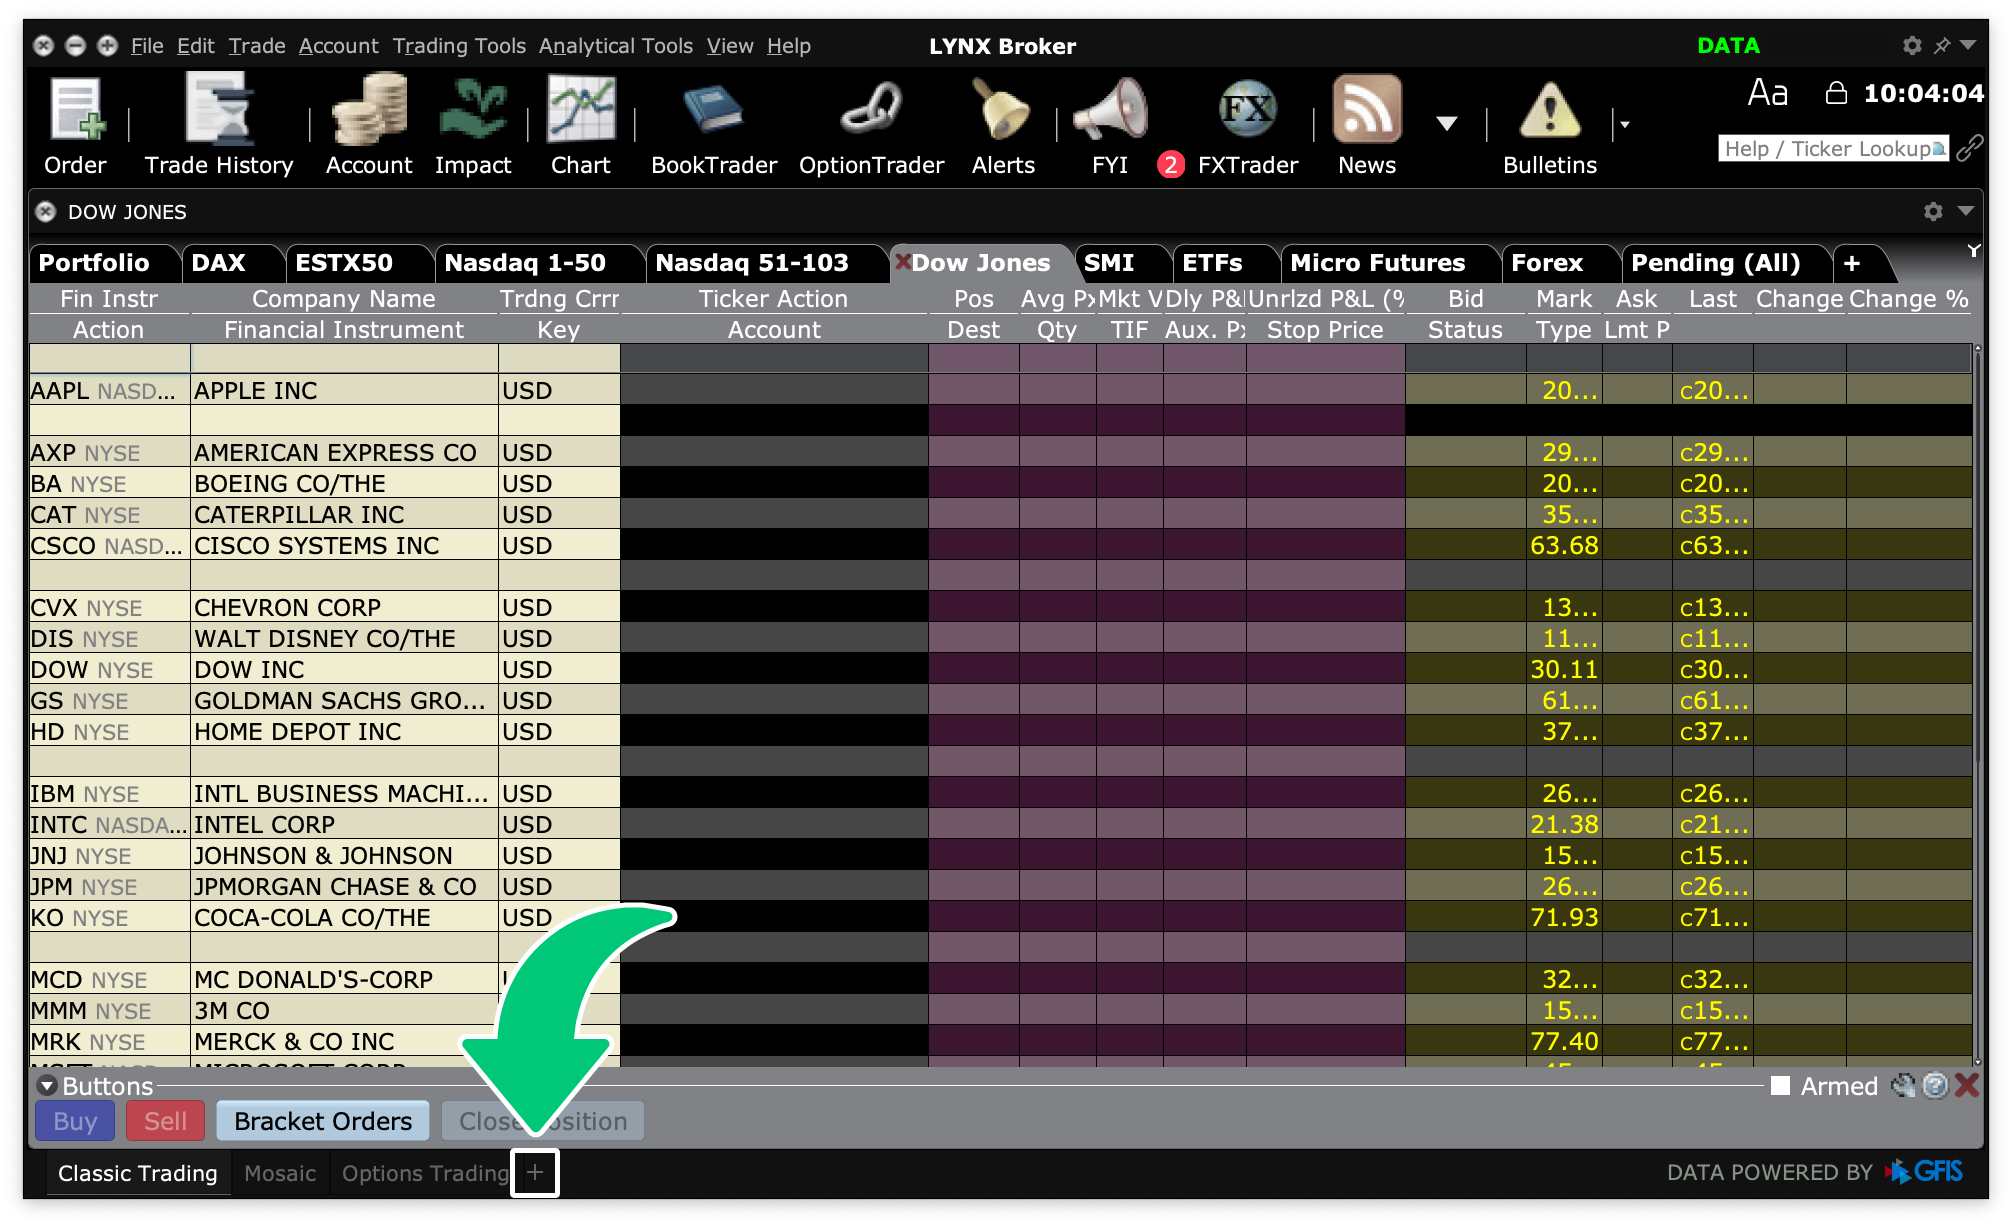Click the Aa font size icon
Screen dimensions: 2012x1226
tap(1767, 93)
